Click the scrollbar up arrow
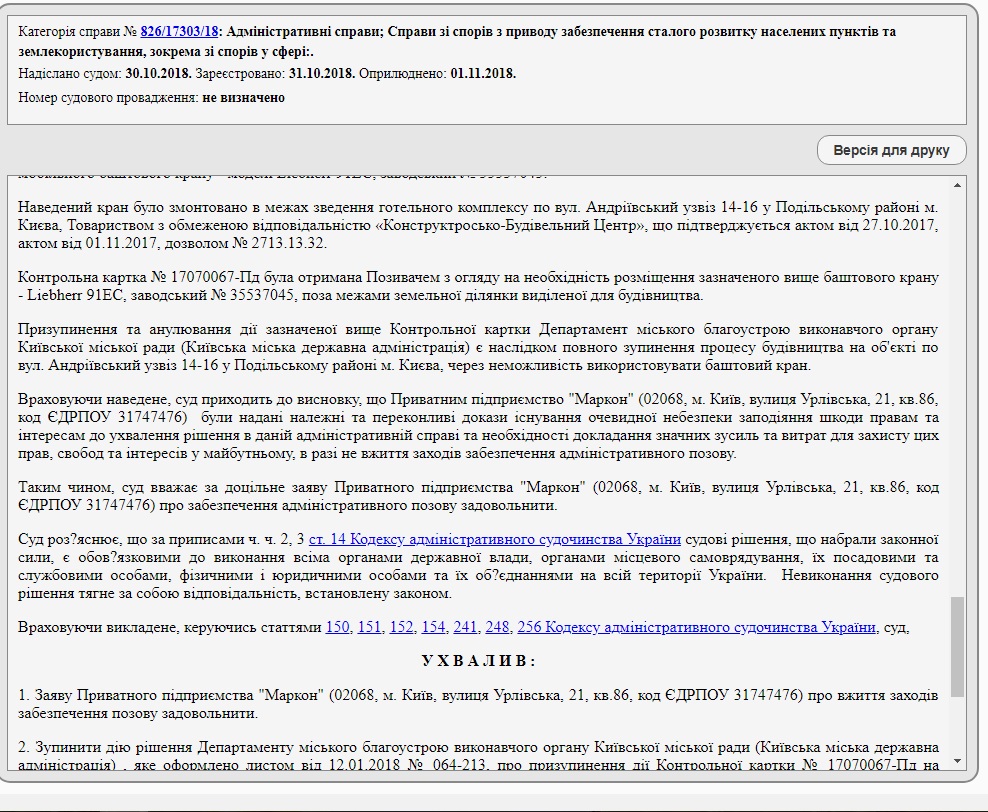Screen dimensions: 988x812 pos(957,185)
